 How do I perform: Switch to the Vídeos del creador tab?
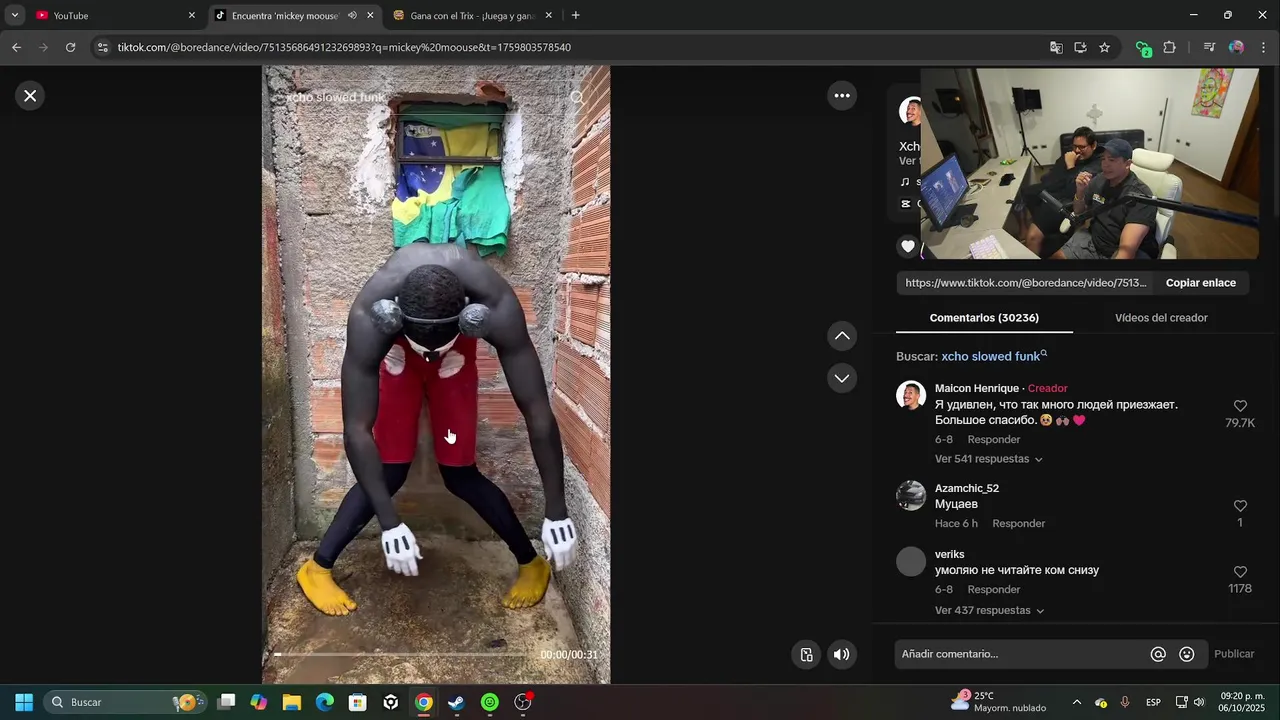click(1161, 318)
